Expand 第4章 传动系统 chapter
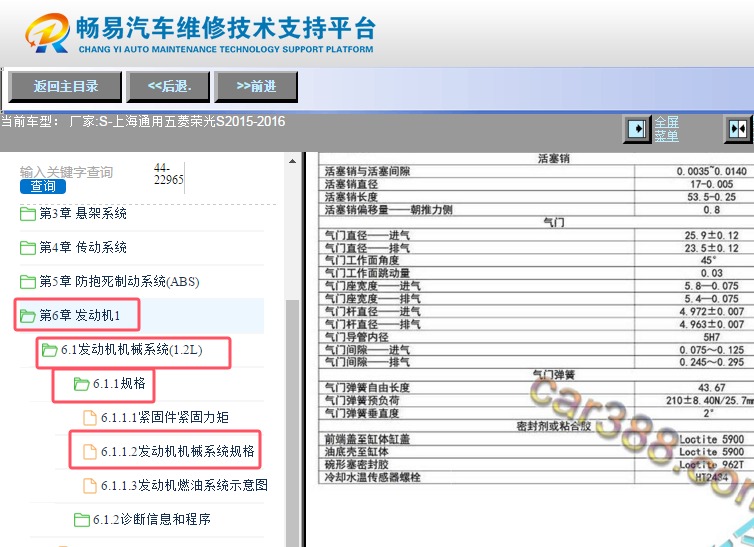The height and width of the screenshot is (547, 754). pyautogui.click(x=83, y=248)
